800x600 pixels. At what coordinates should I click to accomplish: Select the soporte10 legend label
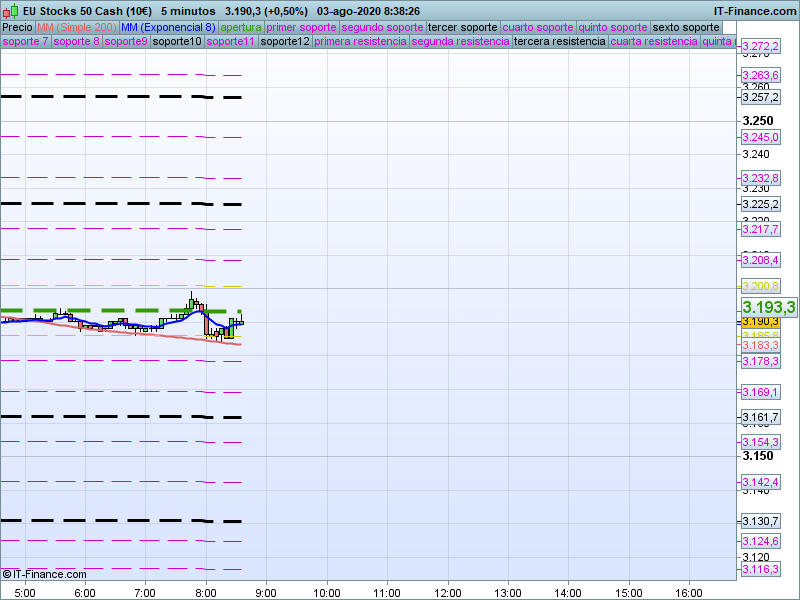177,42
